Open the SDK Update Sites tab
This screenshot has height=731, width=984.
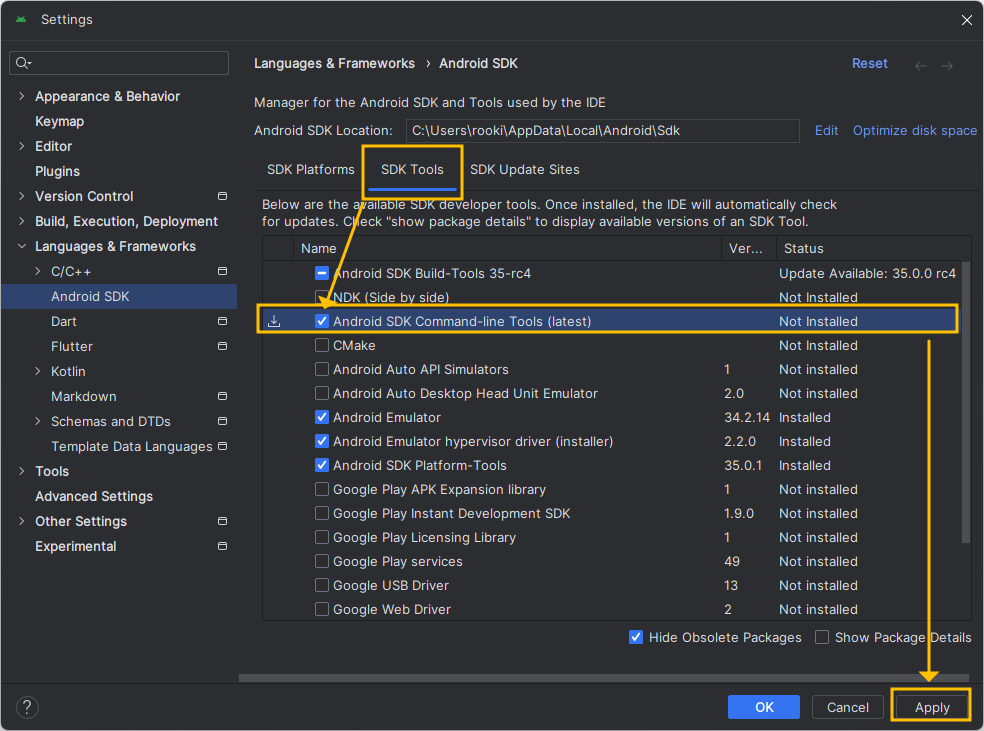click(x=525, y=169)
